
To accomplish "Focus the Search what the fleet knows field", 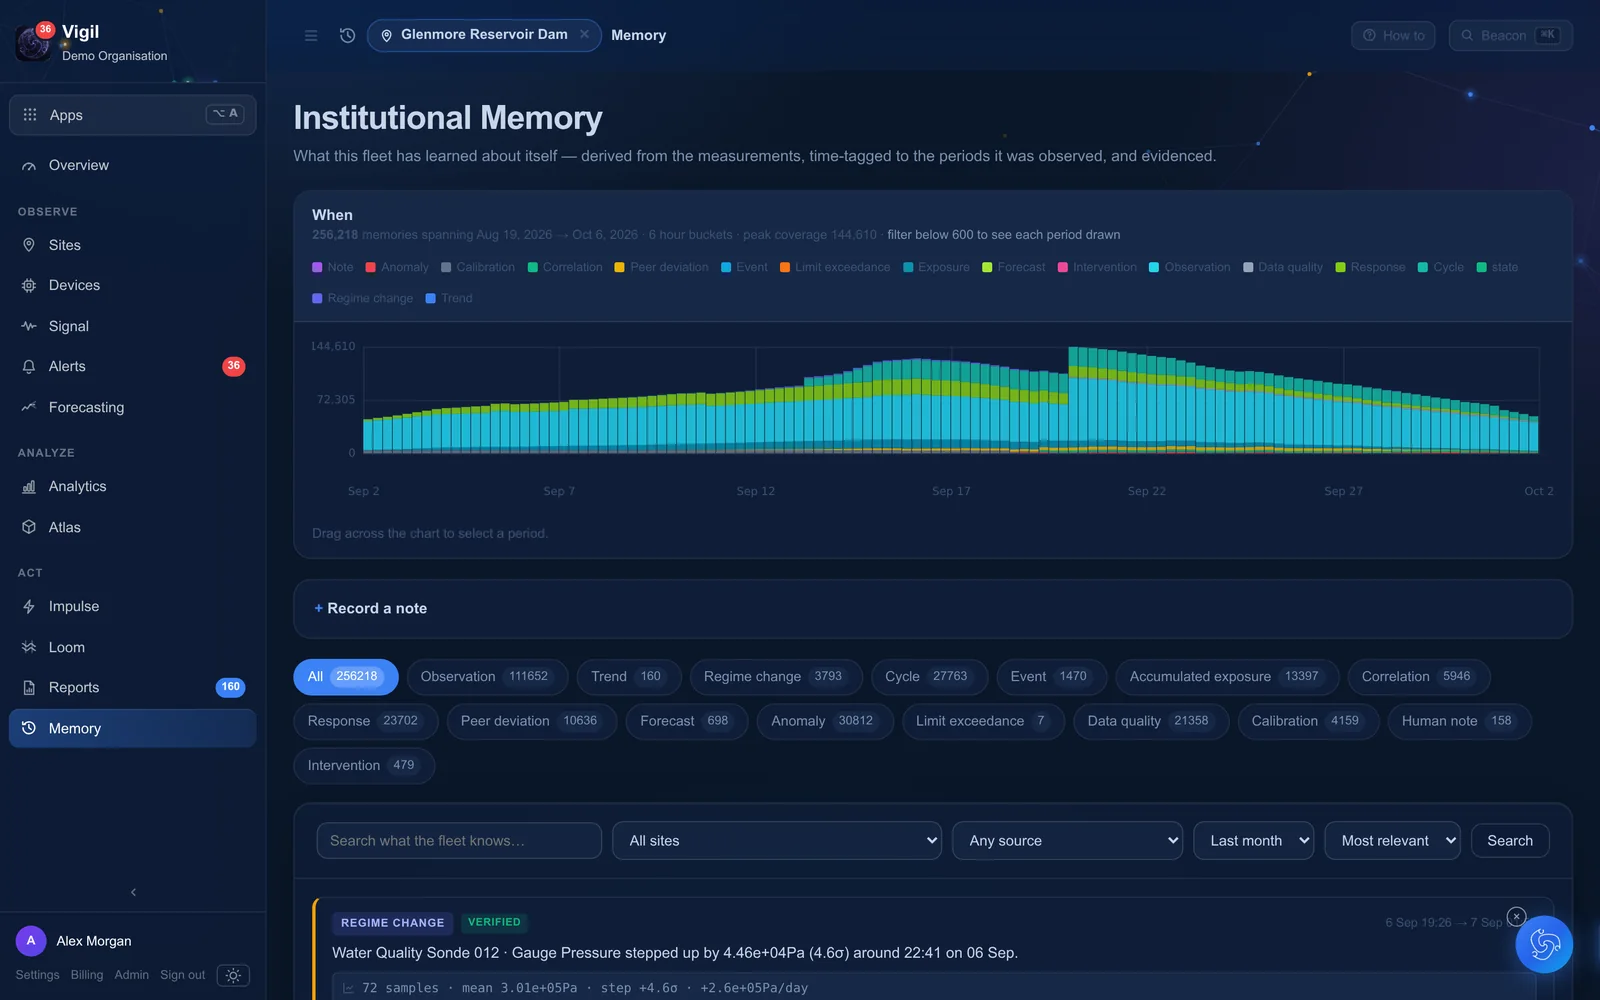I will (459, 841).
